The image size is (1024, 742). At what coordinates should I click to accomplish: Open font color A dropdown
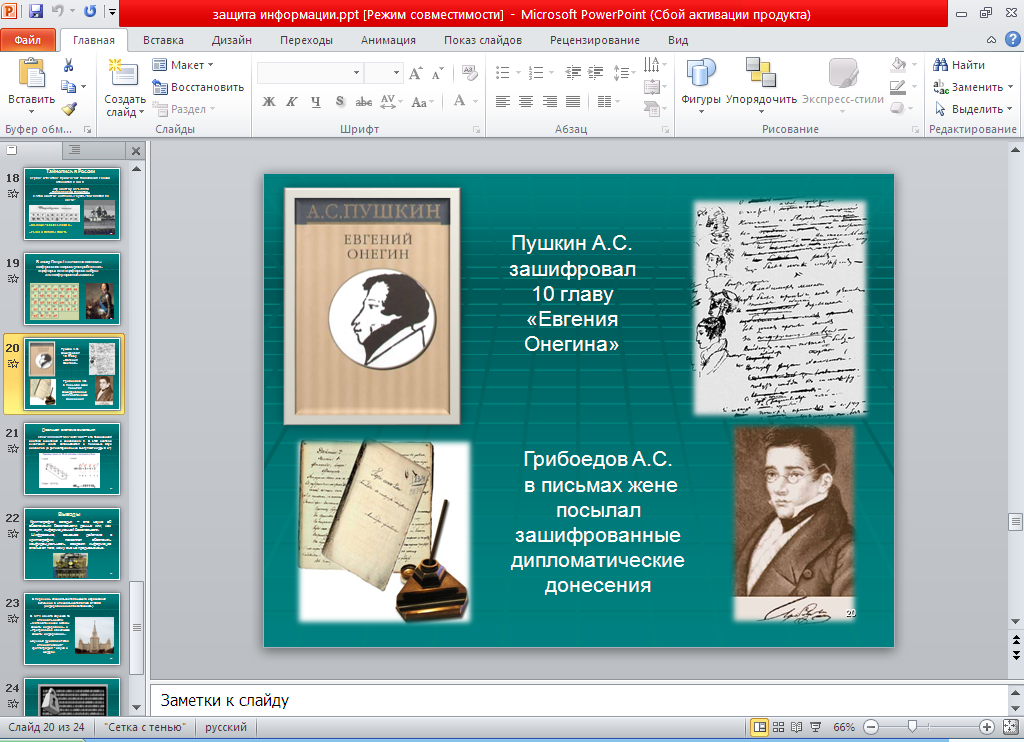pyautogui.click(x=475, y=102)
